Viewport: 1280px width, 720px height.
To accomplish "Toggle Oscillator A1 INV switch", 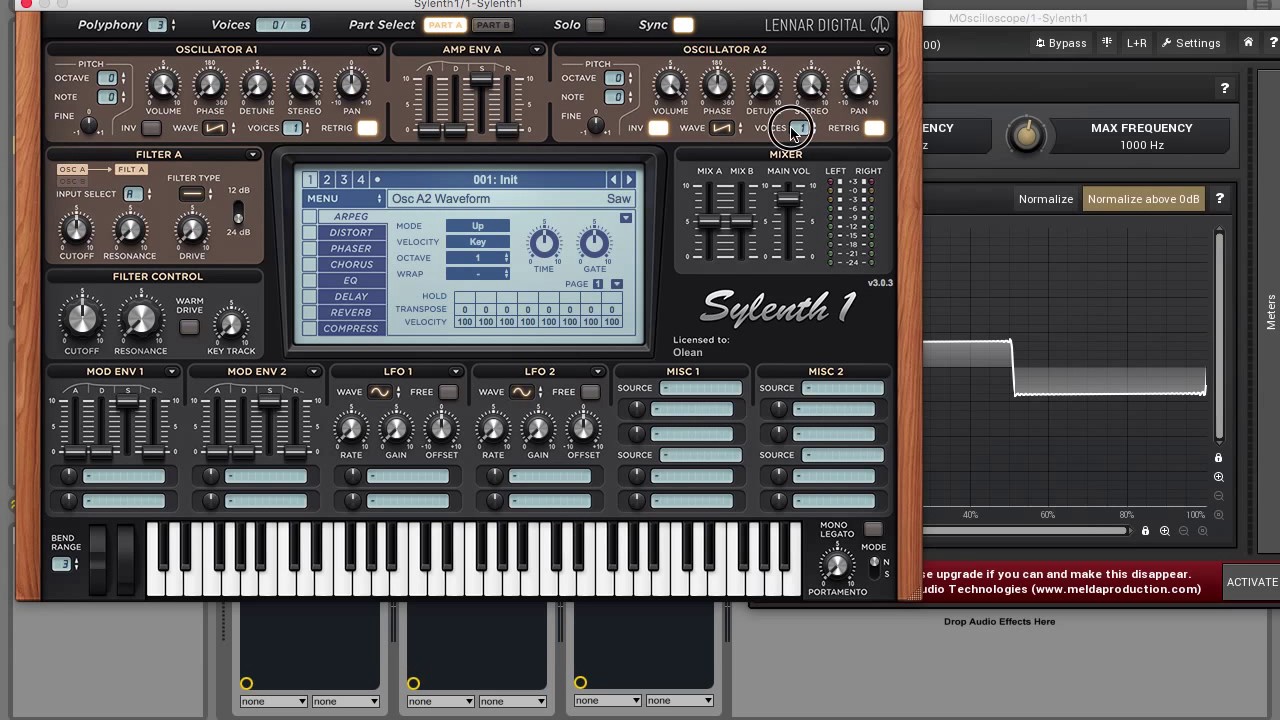I will click(x=151, y=128).
